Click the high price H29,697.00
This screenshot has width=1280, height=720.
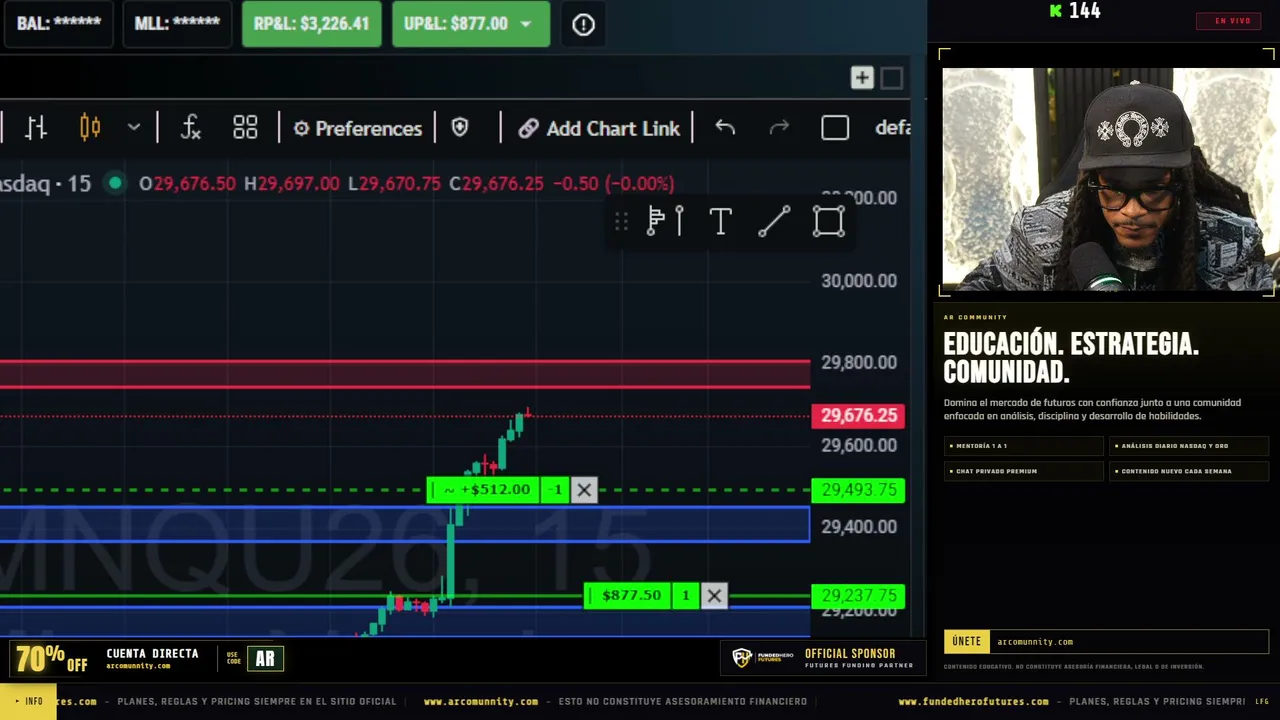point(292,184)
